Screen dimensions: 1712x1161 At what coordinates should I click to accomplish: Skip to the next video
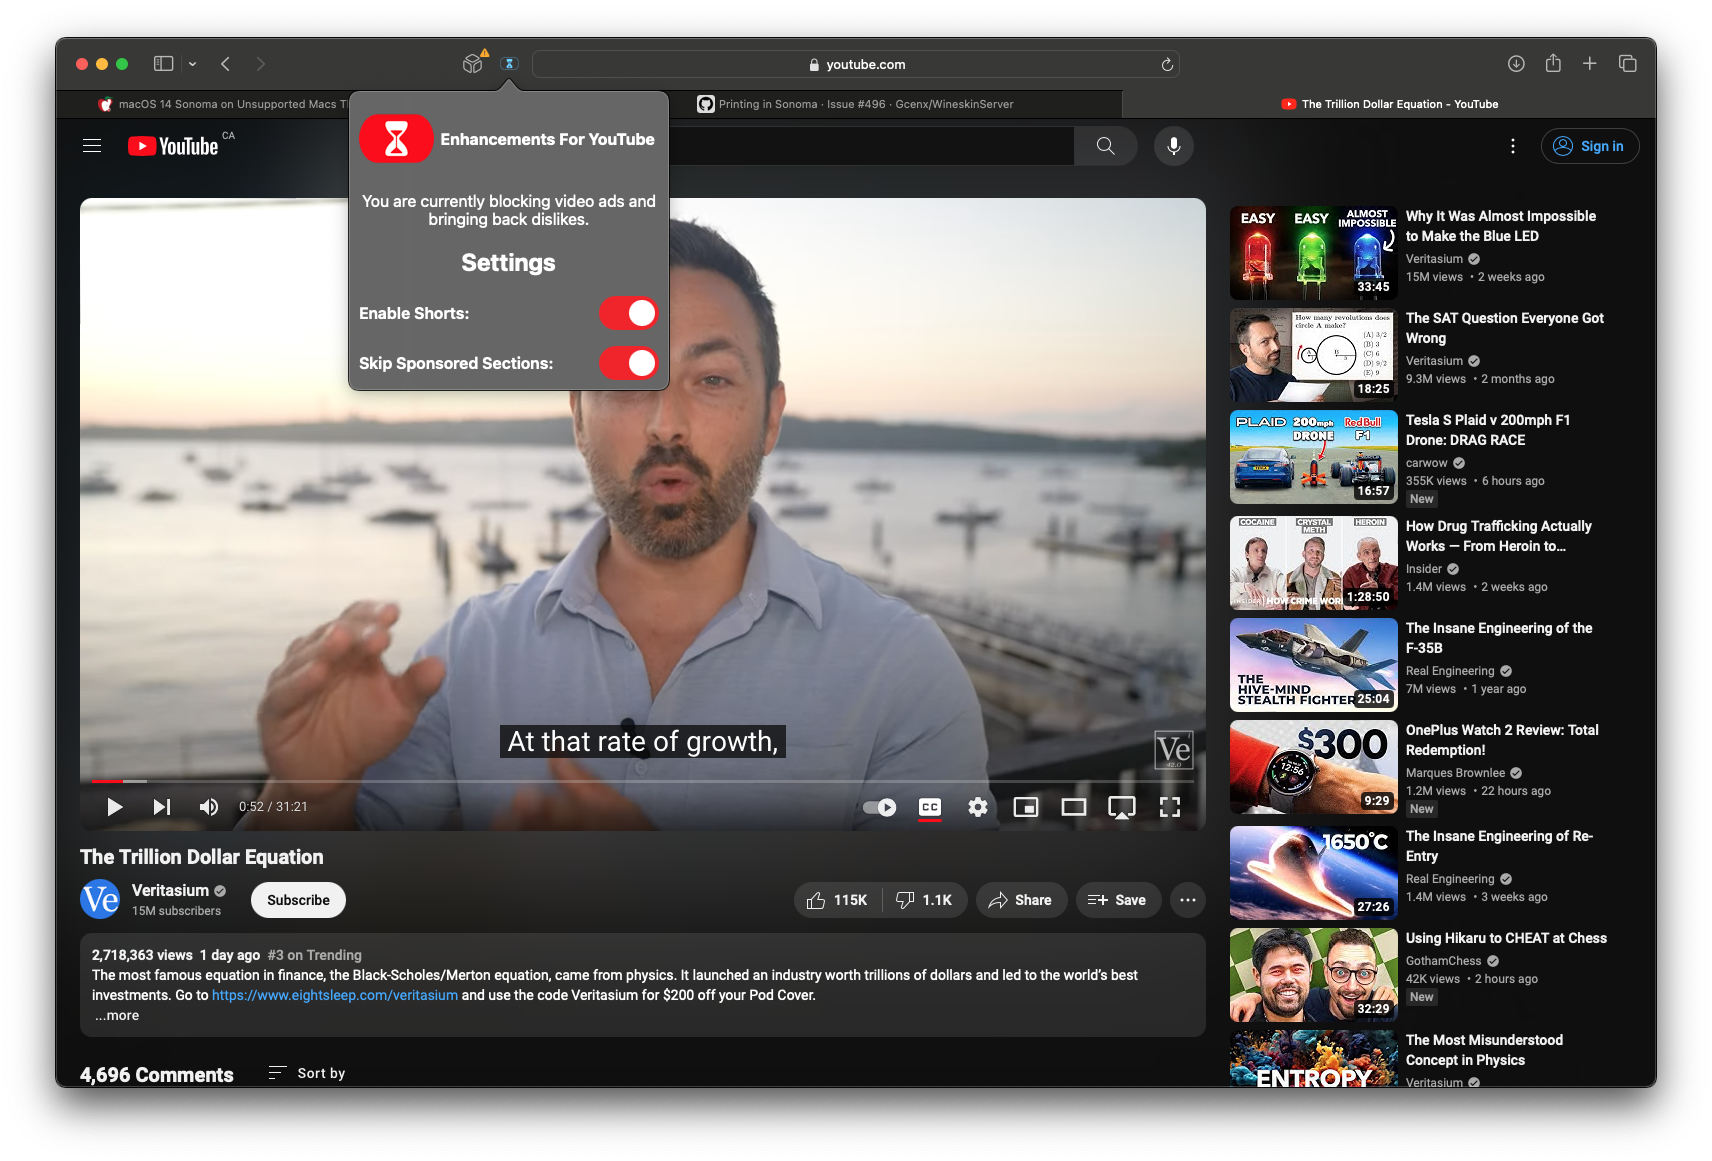161,807
